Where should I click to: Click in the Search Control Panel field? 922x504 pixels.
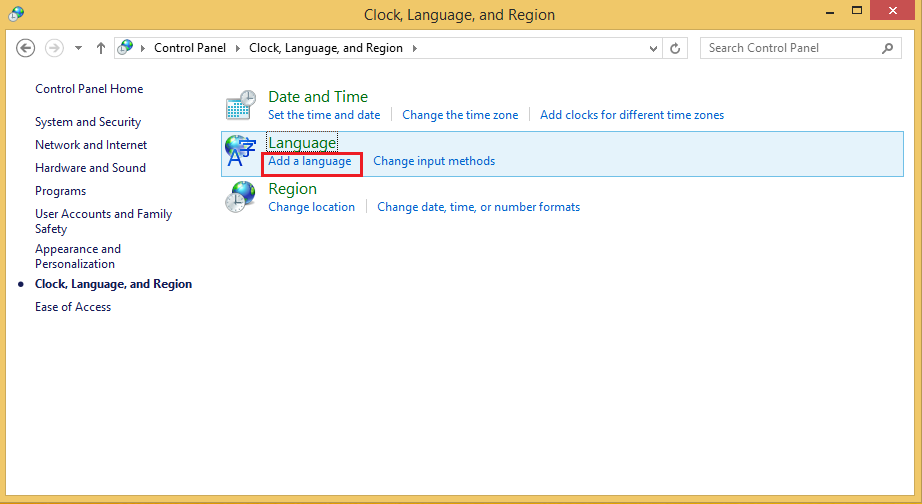click(788, 48)
